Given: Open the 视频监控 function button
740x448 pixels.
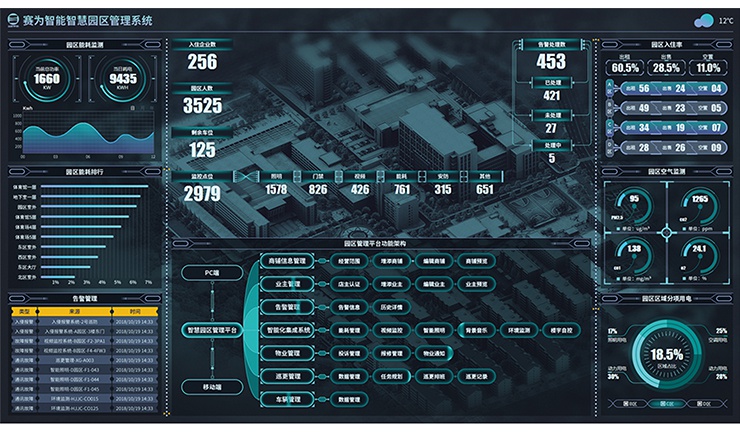Looking at the screenshot, I should 390,329.
